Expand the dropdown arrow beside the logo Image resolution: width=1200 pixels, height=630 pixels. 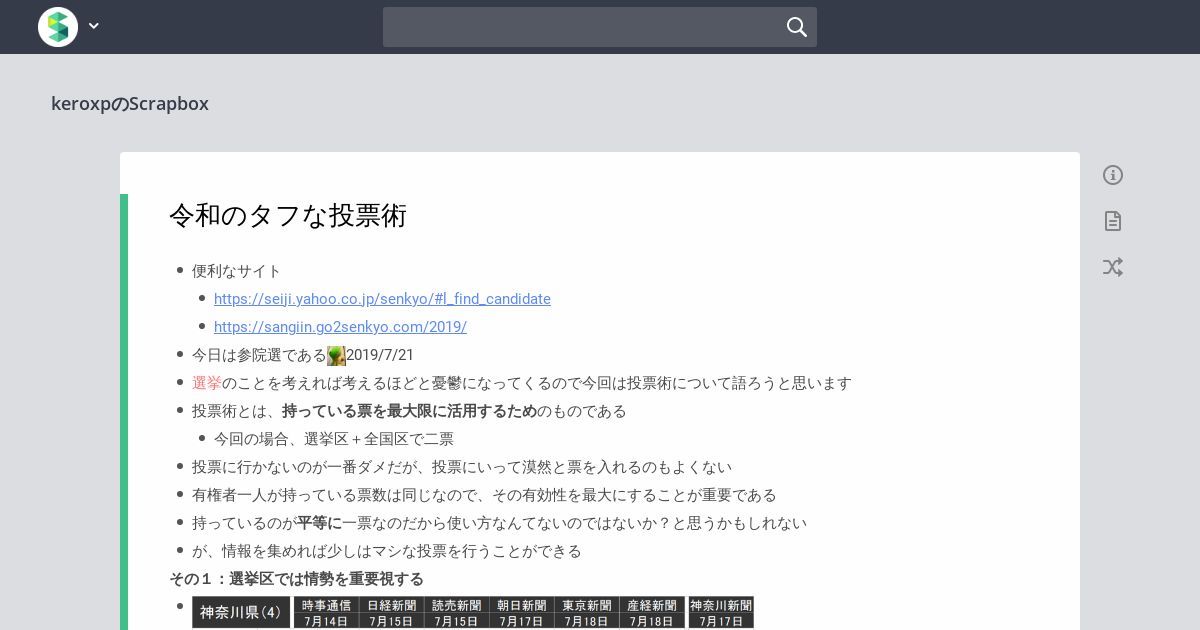(94, 27)
